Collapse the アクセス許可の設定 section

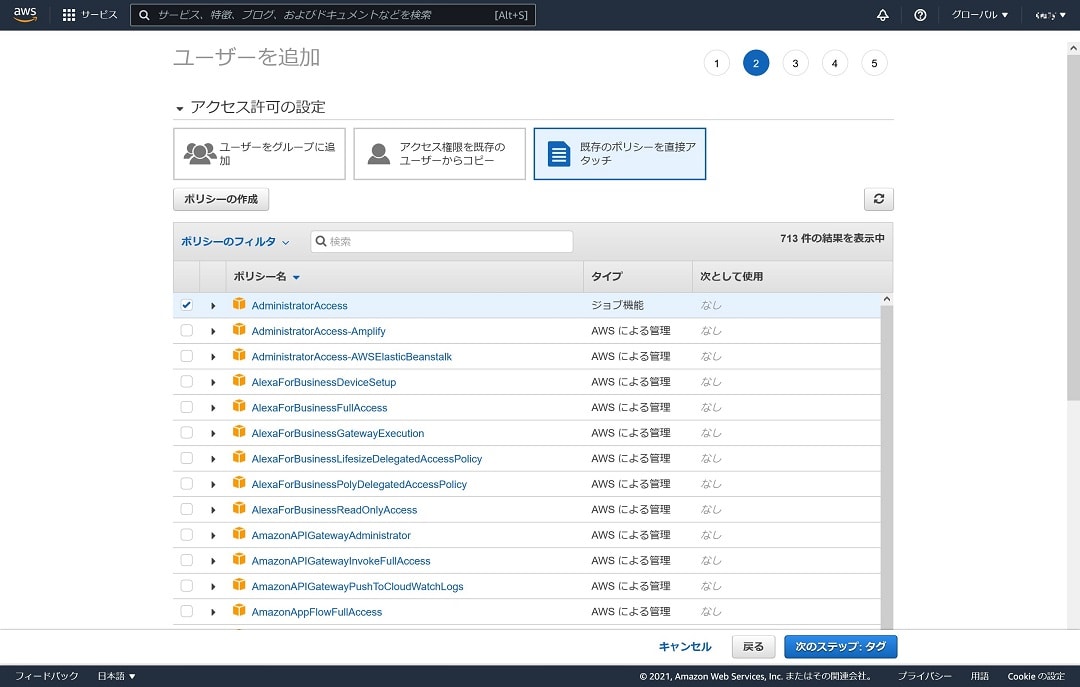point(180,108)
